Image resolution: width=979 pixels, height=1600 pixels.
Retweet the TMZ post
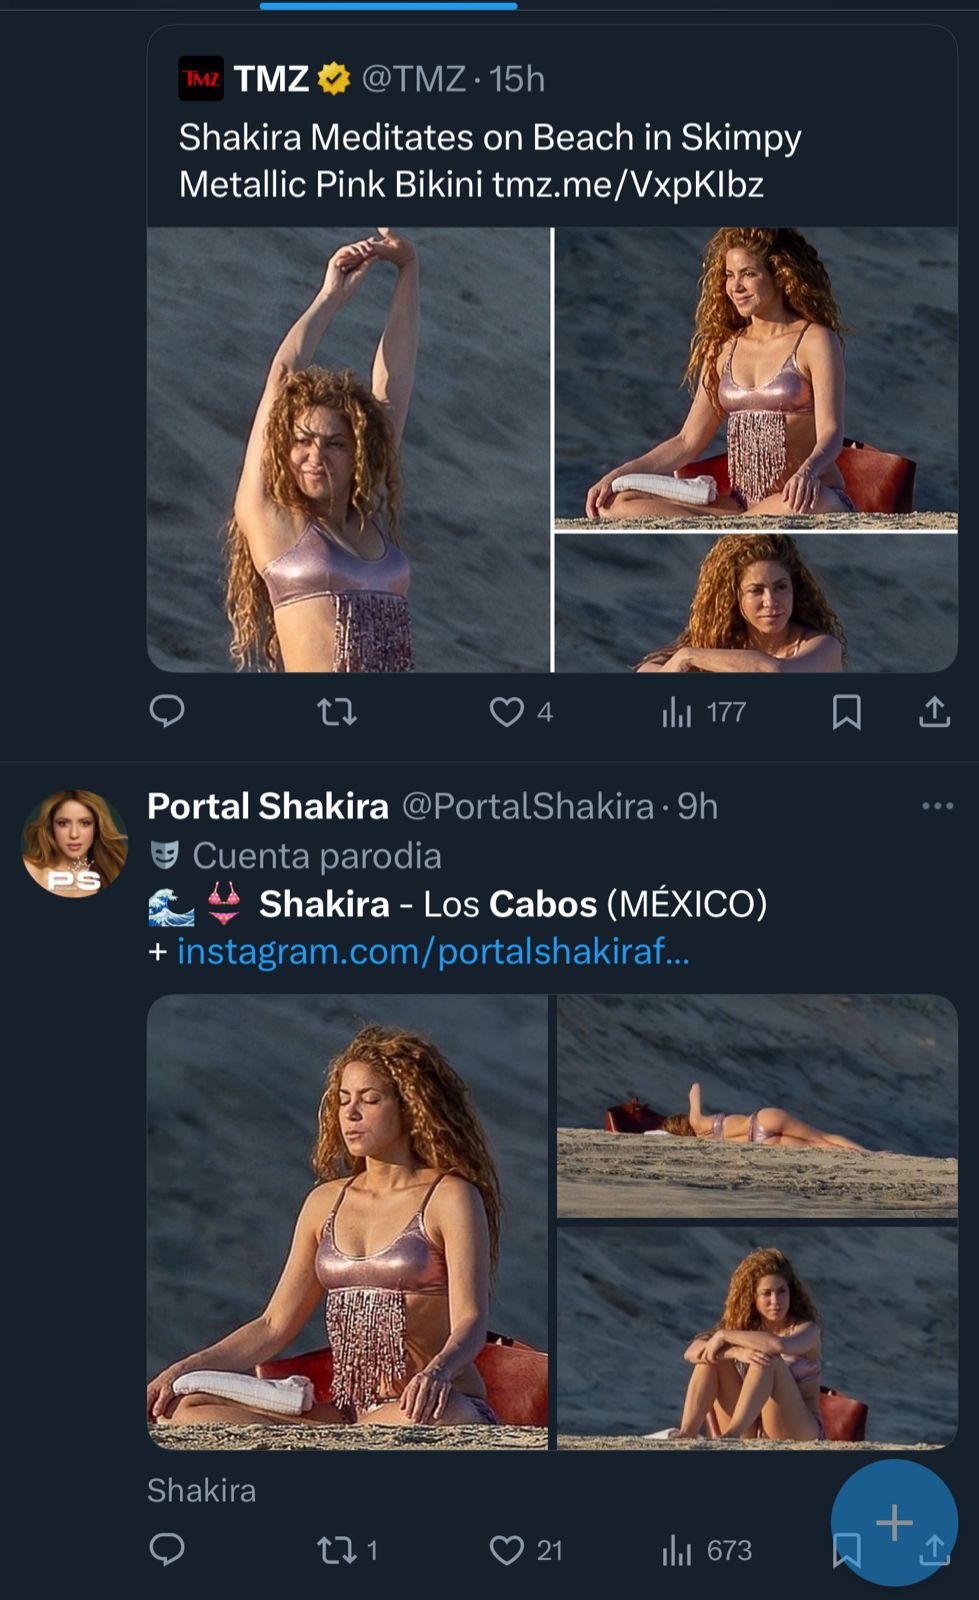pos(336,712)
